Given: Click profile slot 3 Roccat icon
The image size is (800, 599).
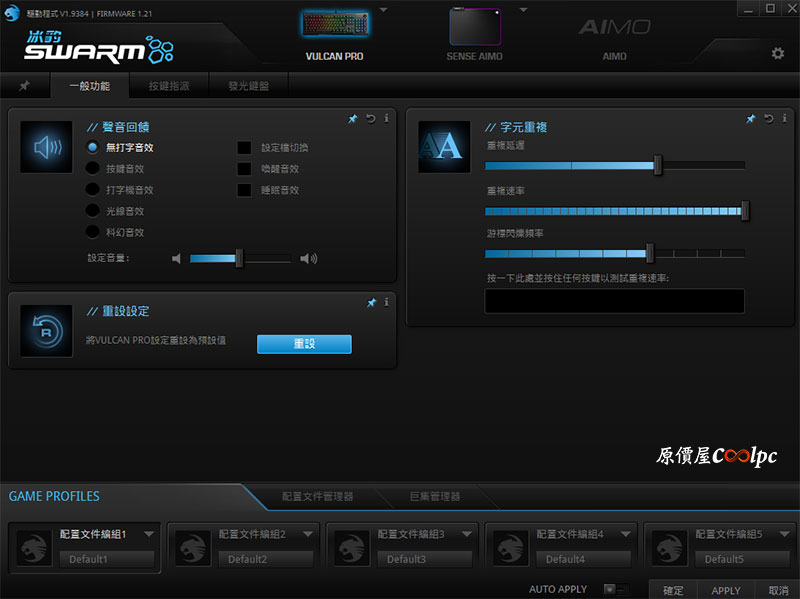Looking at the screenshot, I should (x=352, y=548).
